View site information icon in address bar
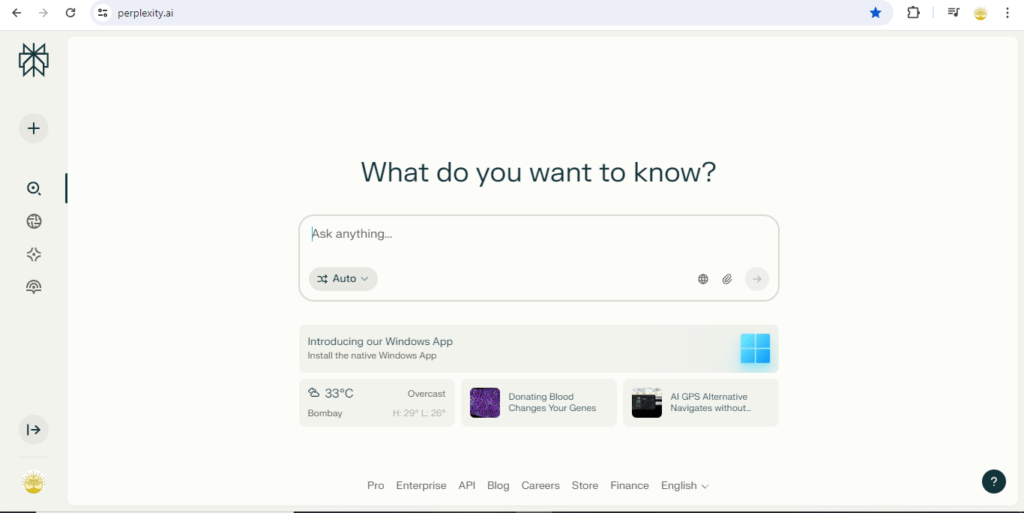This screenshot has height=513, width=1024. click(103, 12)
